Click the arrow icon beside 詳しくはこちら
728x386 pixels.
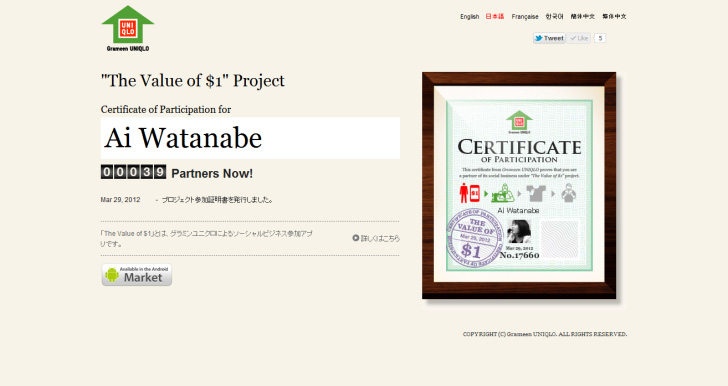point(356,238)
